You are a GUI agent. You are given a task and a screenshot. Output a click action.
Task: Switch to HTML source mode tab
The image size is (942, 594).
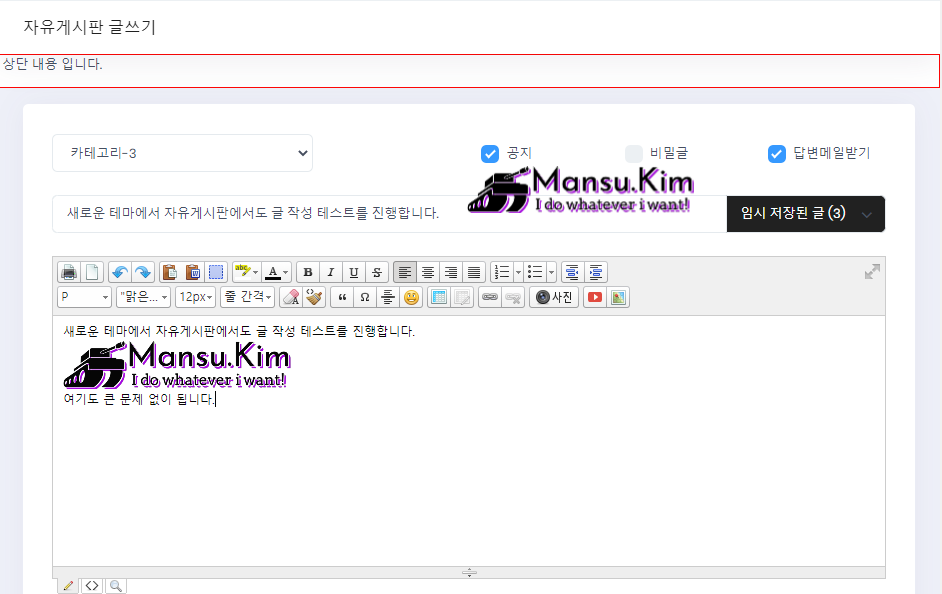(92, 586)
